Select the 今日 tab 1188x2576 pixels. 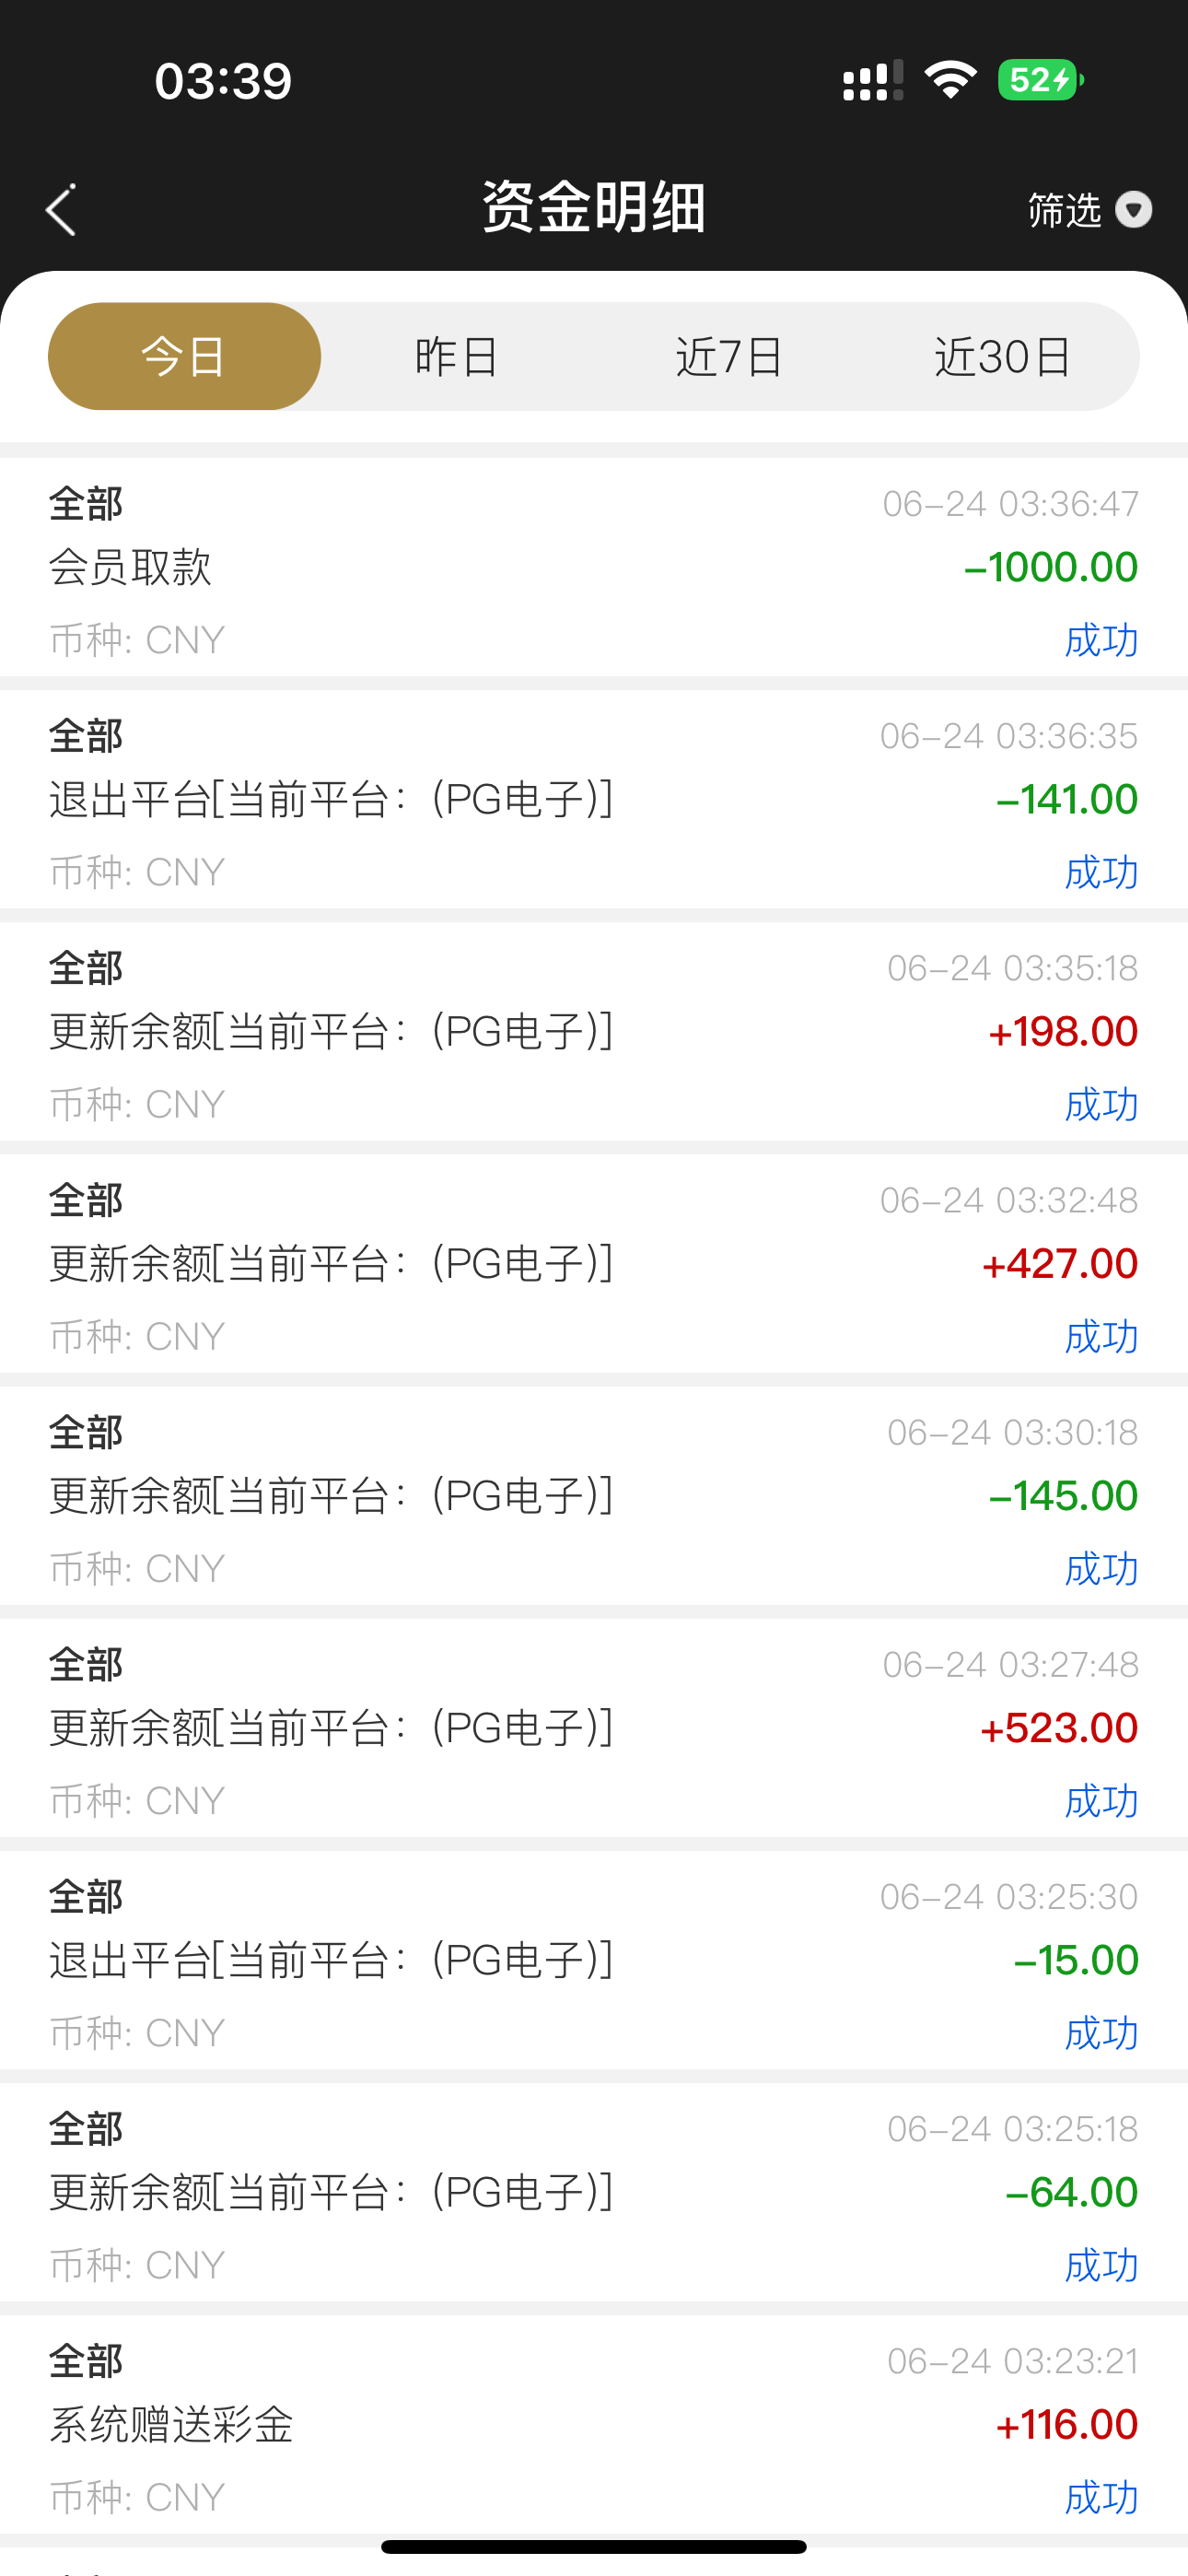coord(184,357)
